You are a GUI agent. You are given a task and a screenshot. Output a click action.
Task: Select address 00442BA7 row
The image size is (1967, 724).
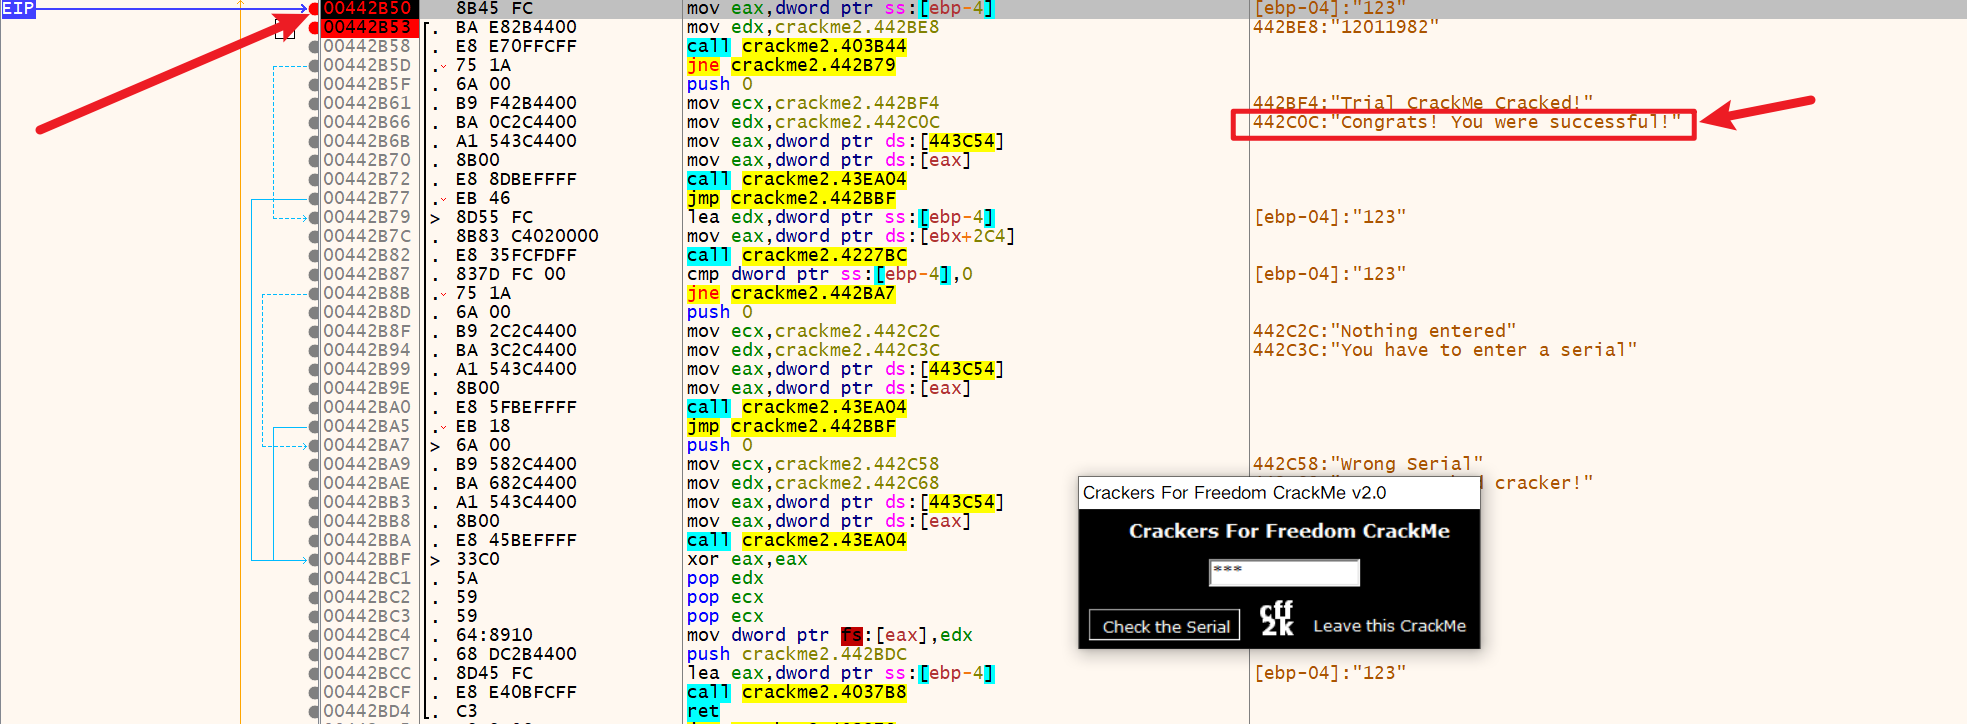367,446
